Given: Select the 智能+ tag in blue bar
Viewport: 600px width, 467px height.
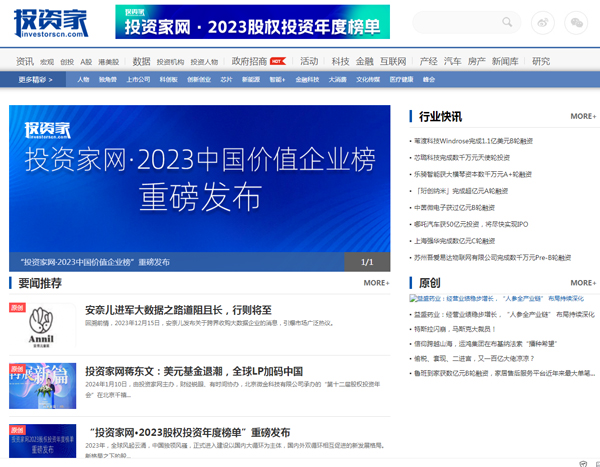Looking at the screenshot, I should pos(277,80).
